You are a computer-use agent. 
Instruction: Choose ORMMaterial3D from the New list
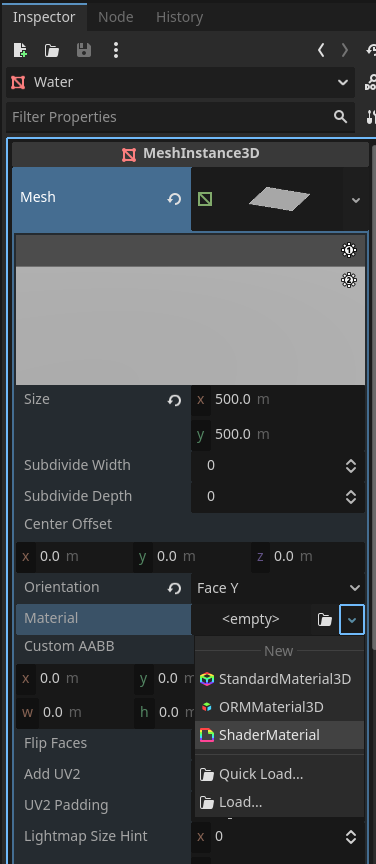point(279,707)
